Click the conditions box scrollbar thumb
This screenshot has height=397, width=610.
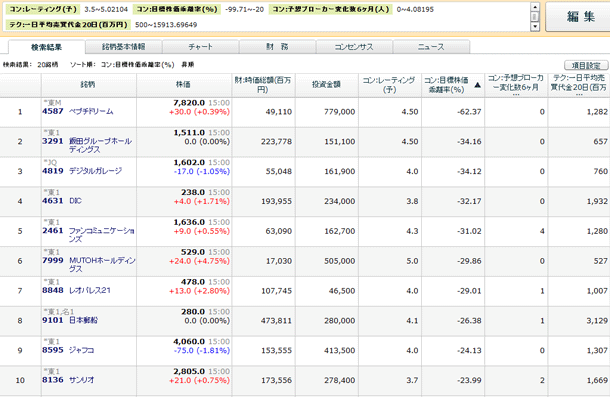coord(535,17)
